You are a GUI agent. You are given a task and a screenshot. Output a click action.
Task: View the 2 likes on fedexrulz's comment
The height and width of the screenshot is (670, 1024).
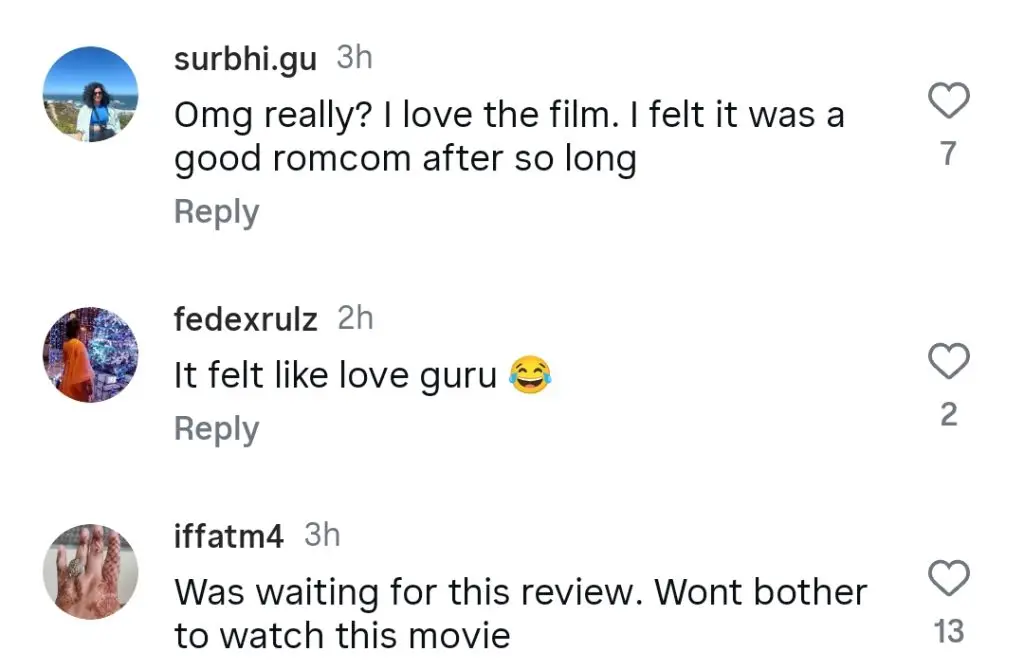pos(949,414)
